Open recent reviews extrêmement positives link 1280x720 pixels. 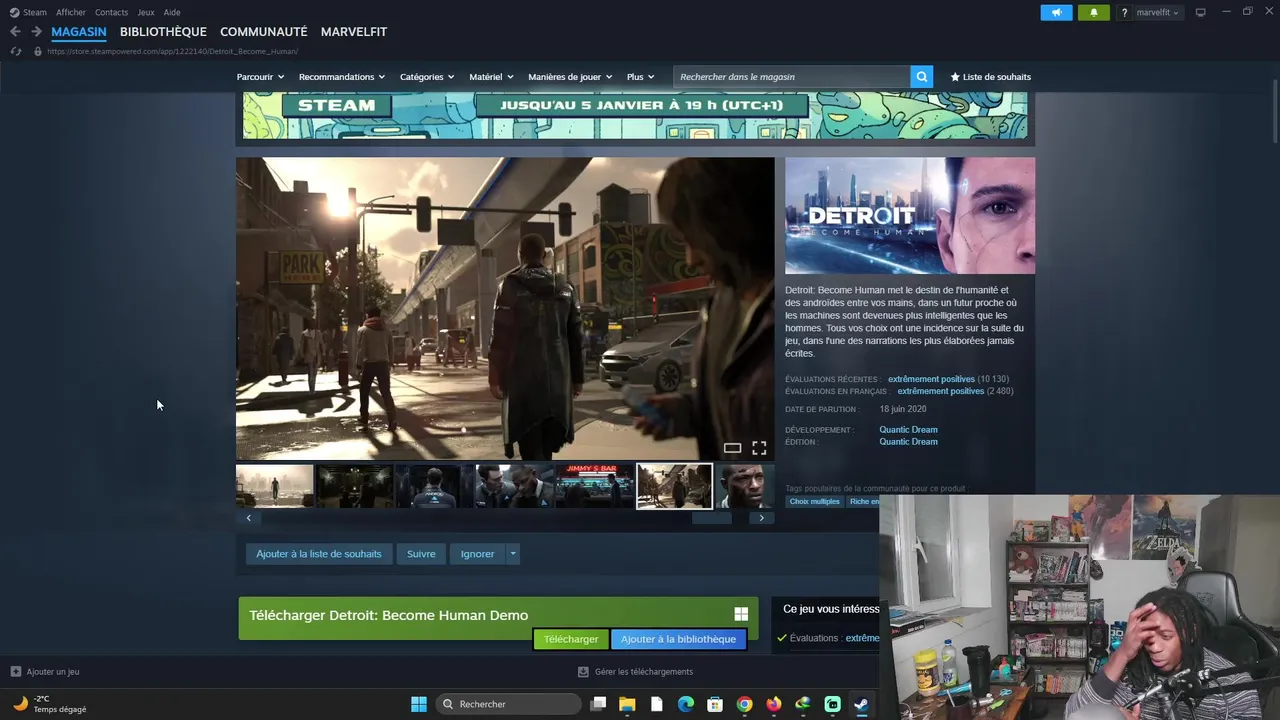tap(931, 379)
